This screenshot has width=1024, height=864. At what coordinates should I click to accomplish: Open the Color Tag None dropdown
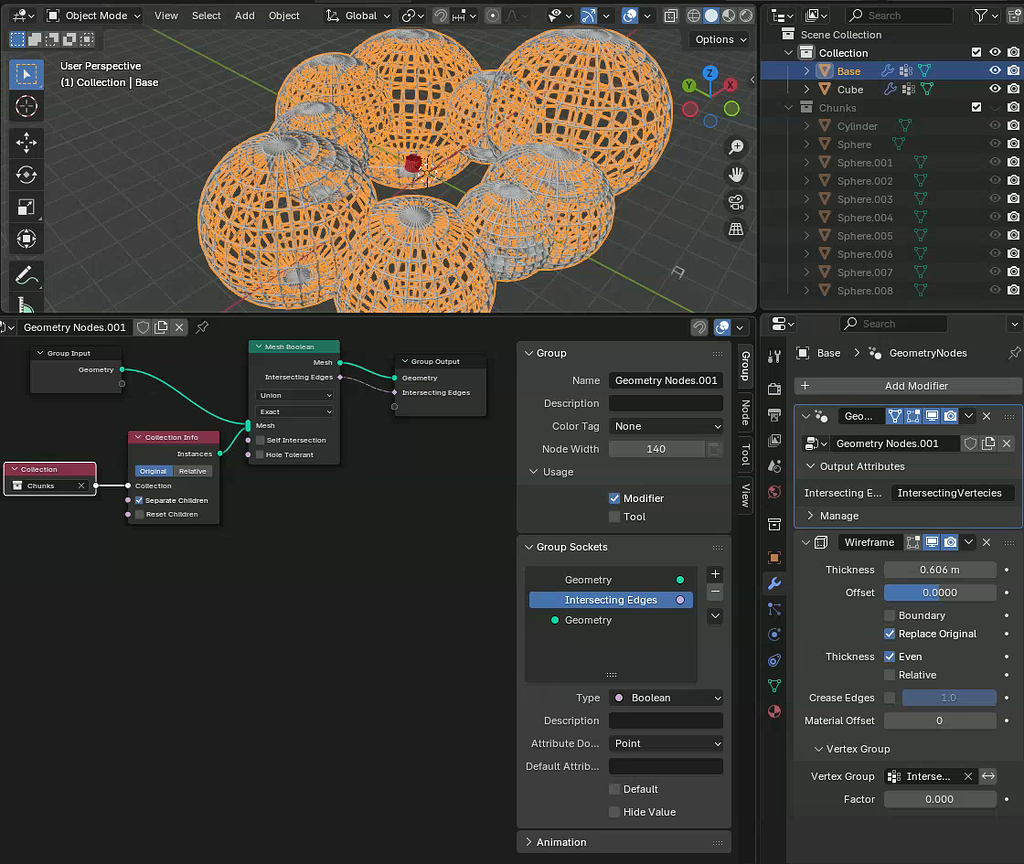(x=666, y=426)
